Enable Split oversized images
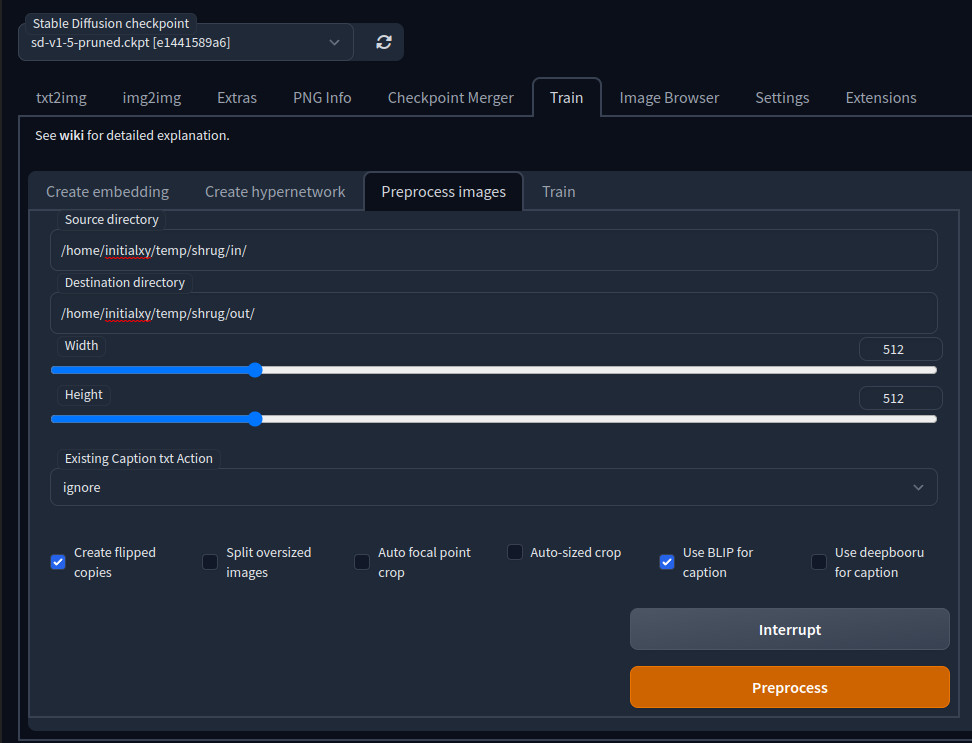 [x=210, y=562]
